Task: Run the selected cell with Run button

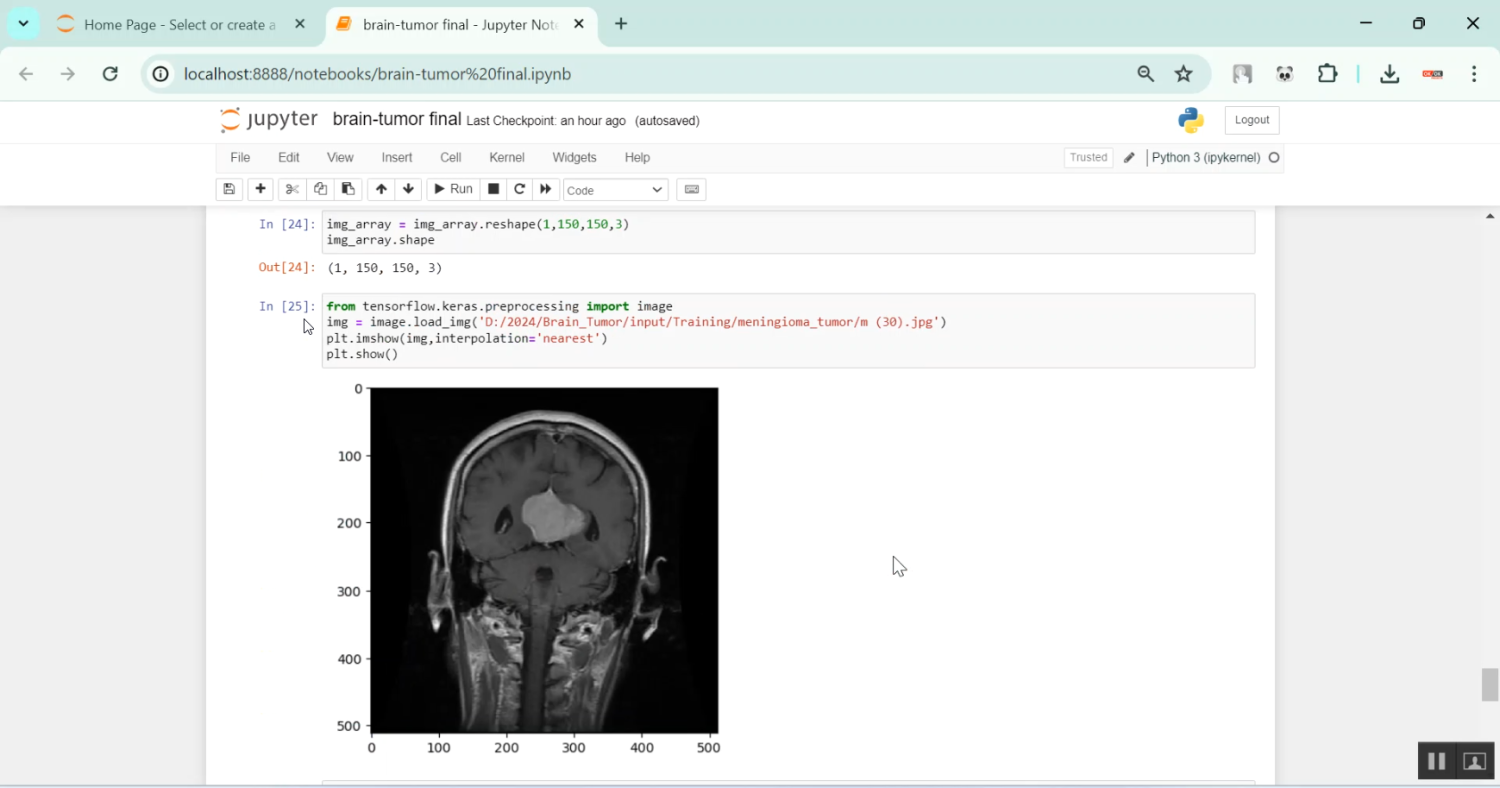Action: coord(453,189)
